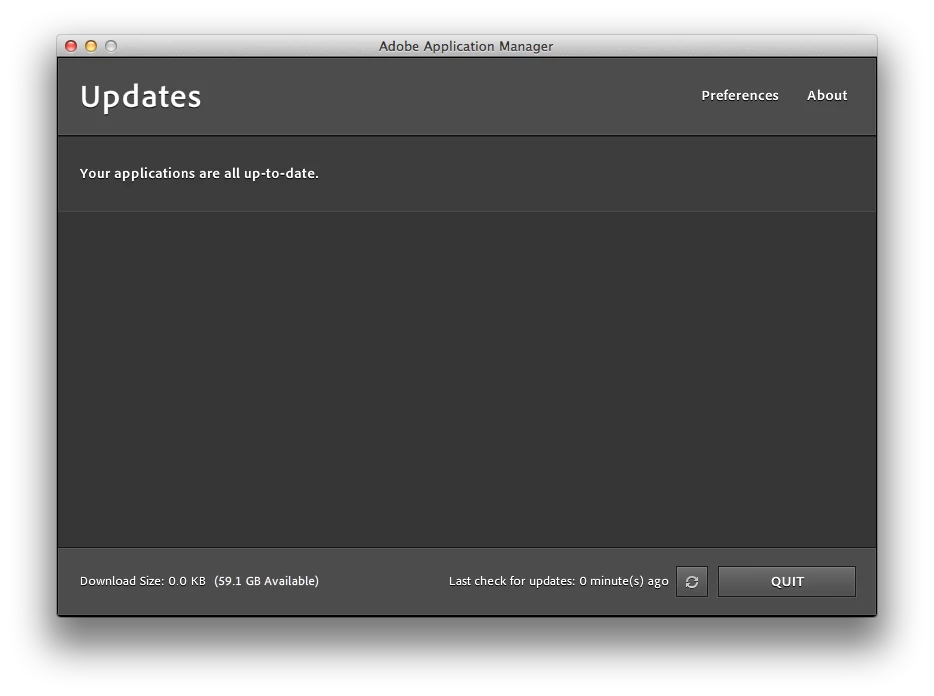This screenshot has height=696, width=934.
Task: Open the About link
Action: click(827, 95)
